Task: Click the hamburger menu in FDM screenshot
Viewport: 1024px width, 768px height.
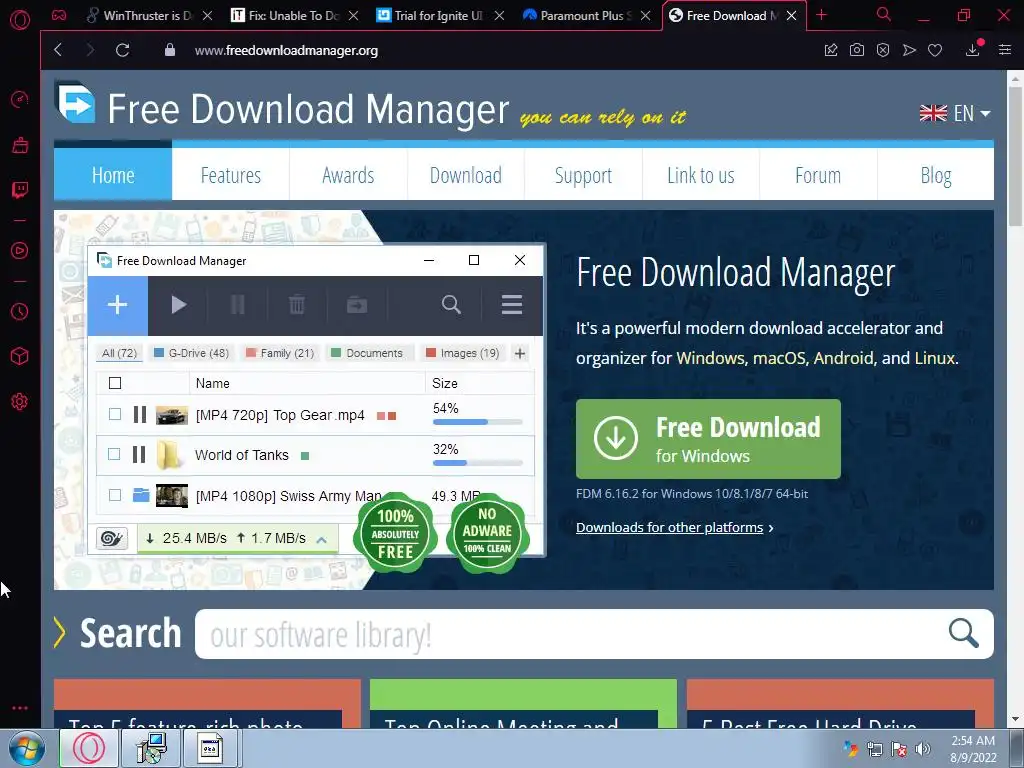Action: pyautogui.click(x=511, y=305)
